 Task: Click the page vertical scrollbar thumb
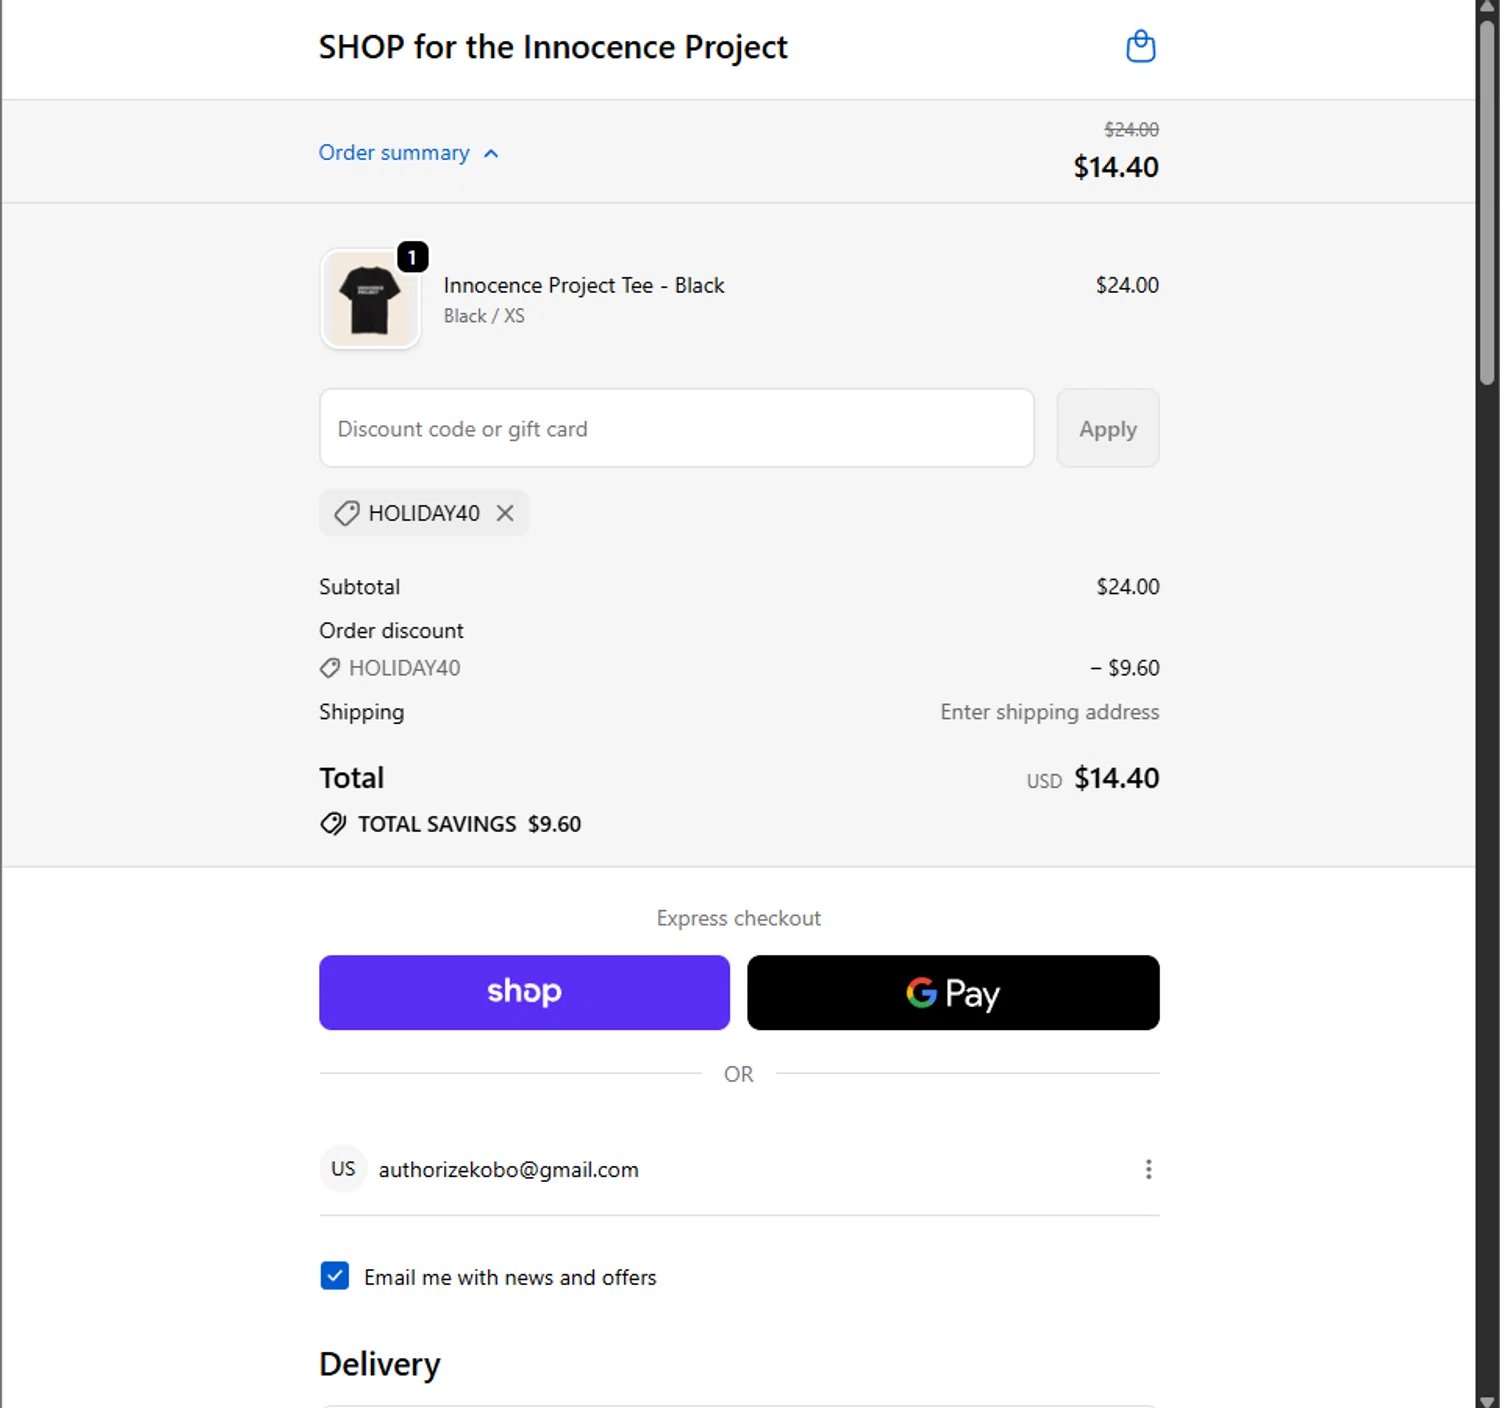[x=1487, y=200]
